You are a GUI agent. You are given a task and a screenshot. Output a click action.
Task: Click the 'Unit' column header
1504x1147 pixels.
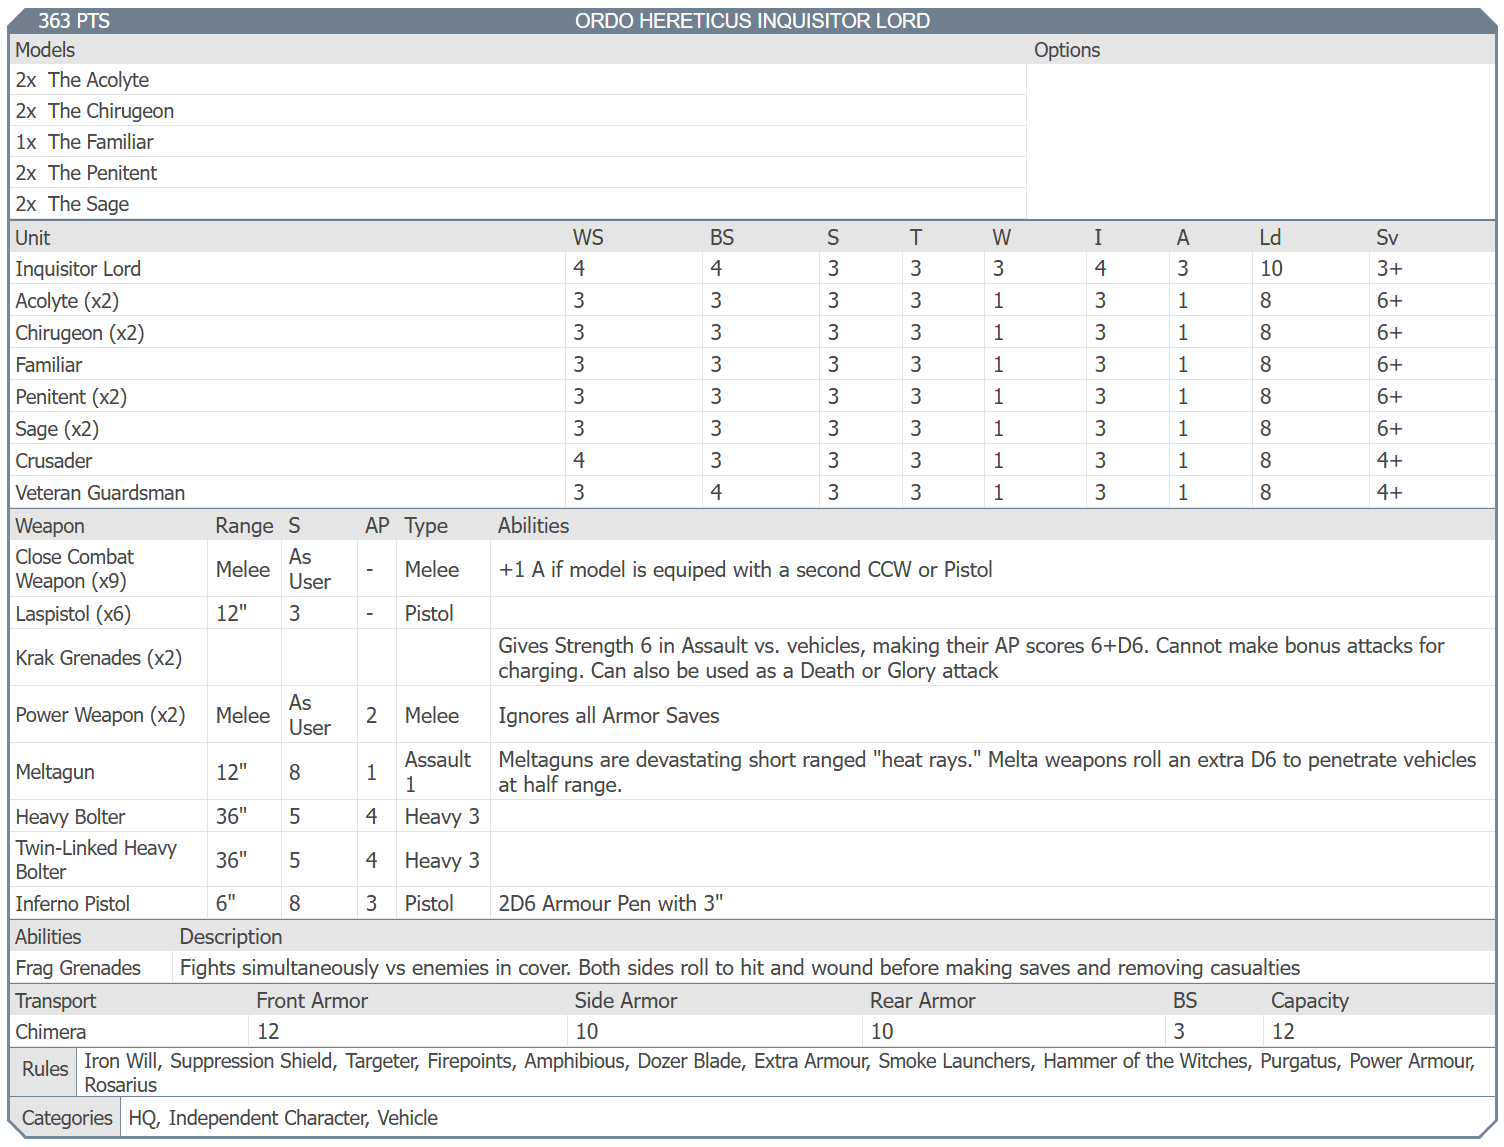coord(32,238)
